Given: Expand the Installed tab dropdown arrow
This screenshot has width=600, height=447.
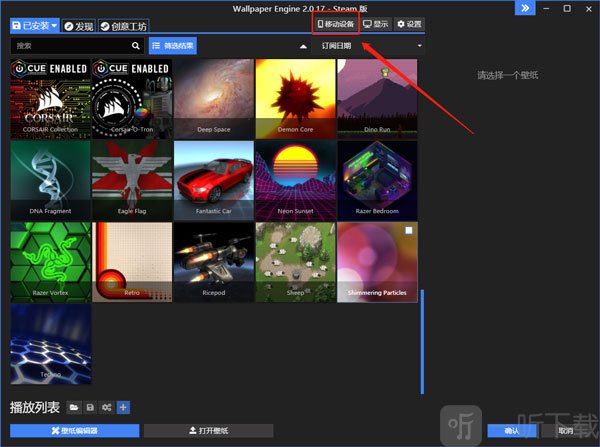Looking at the screenshot, I should tap(54, 26).
